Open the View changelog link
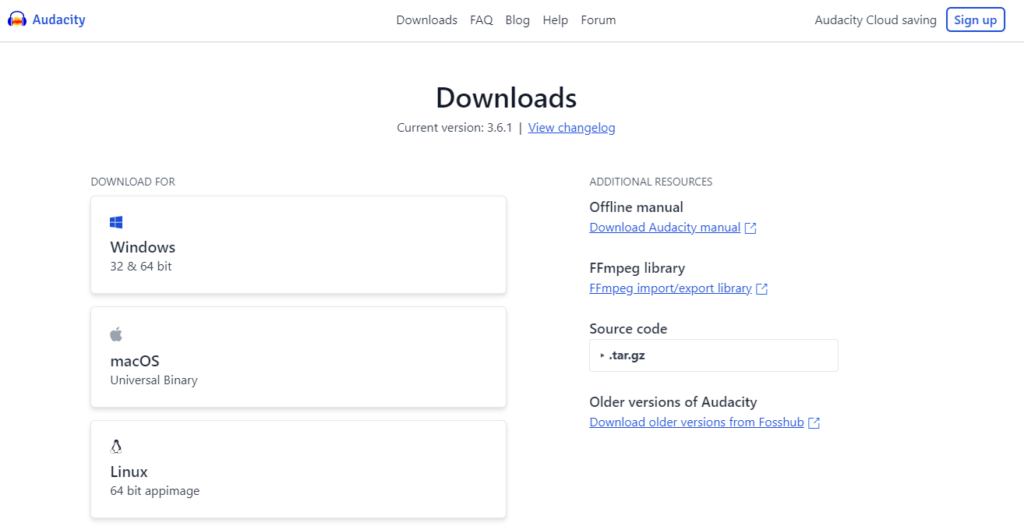This screenshot has height=530, width=1024. (571, 128)
